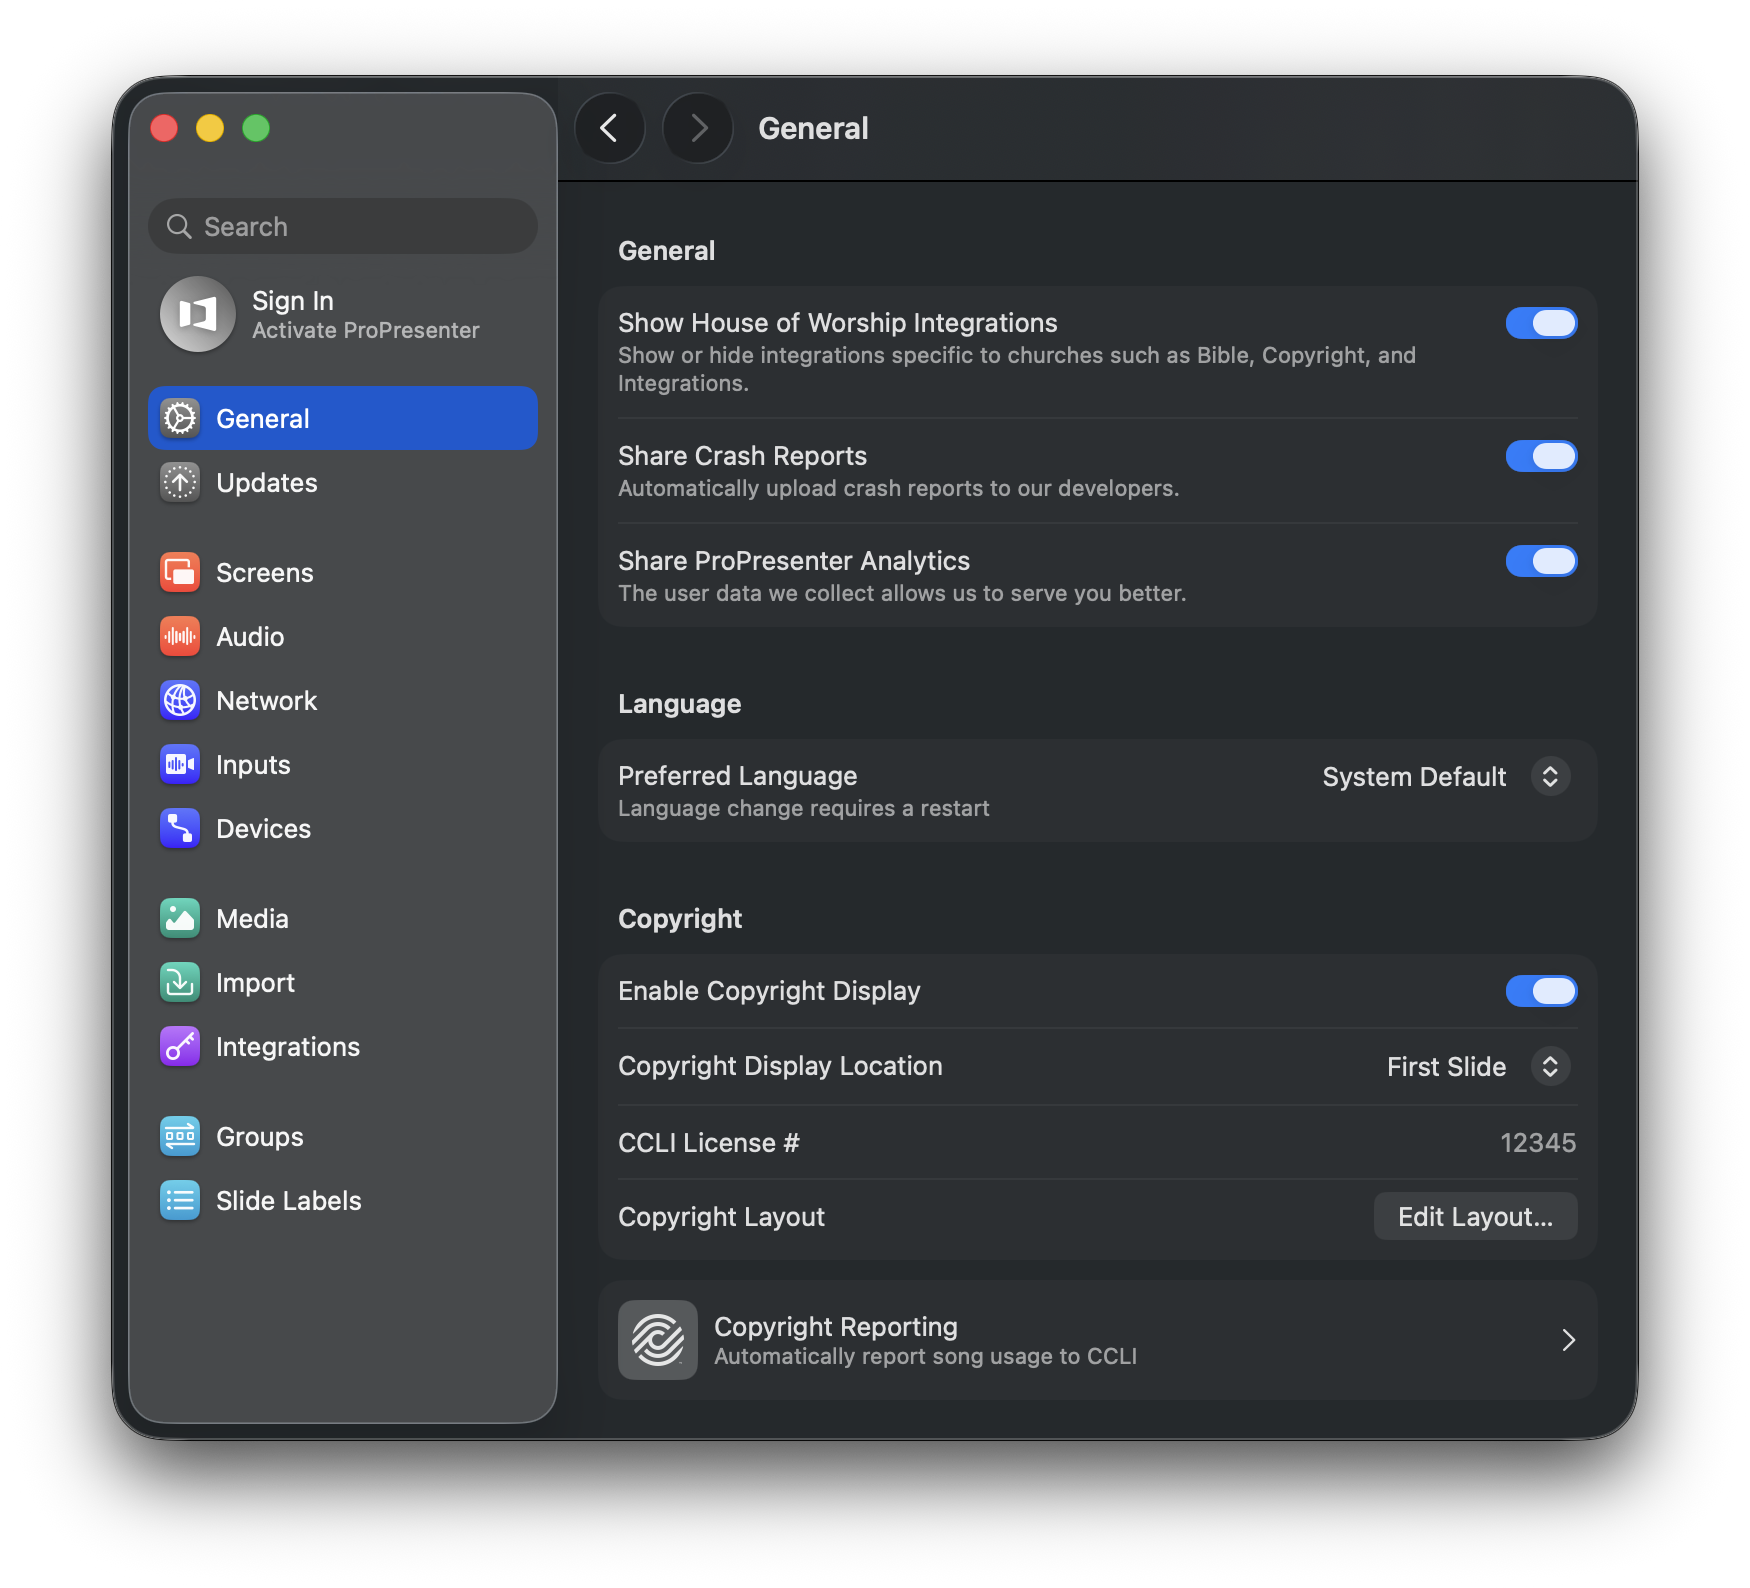Select Slide Labels in the sidebar
The image size is (1750, 1588).
coord(343,1200)
